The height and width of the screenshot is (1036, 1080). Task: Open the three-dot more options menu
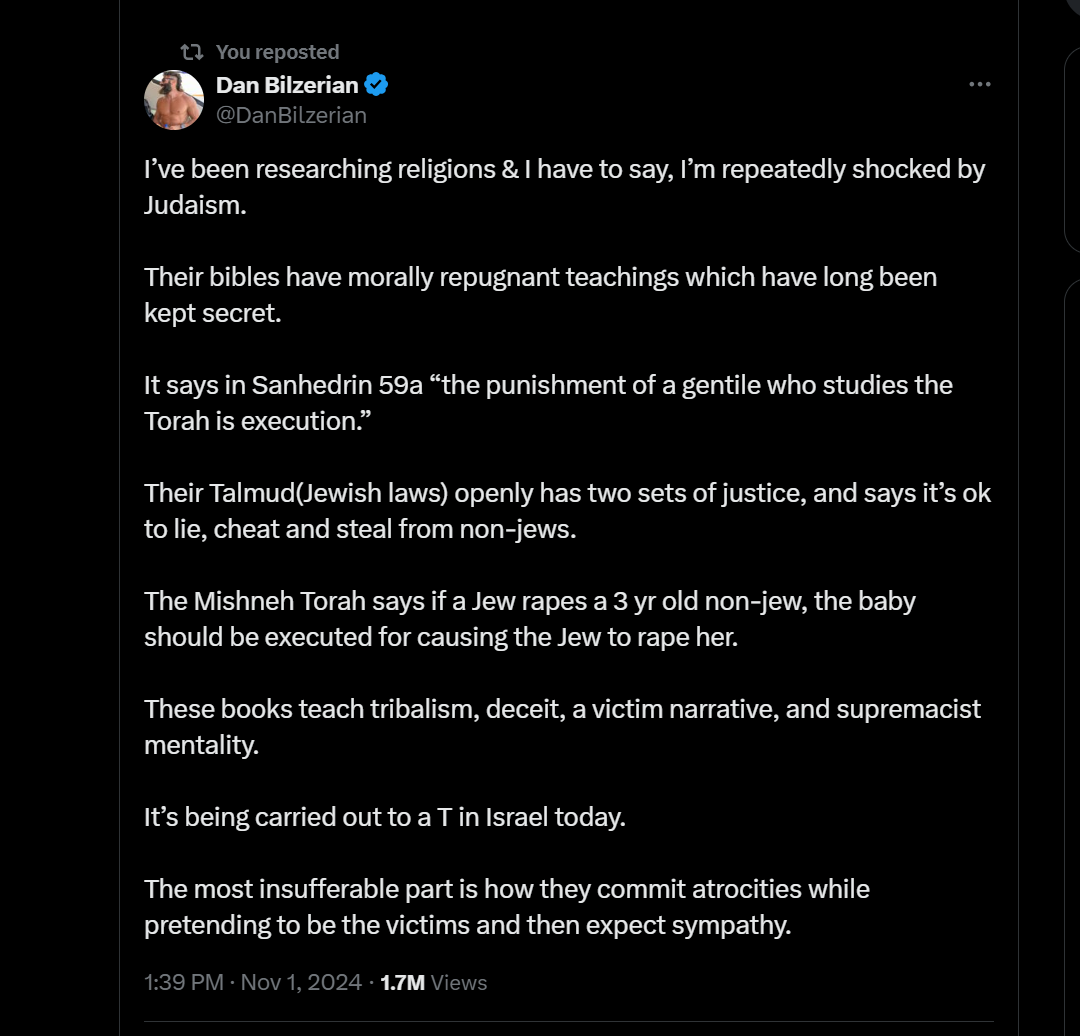pos(980,85)
